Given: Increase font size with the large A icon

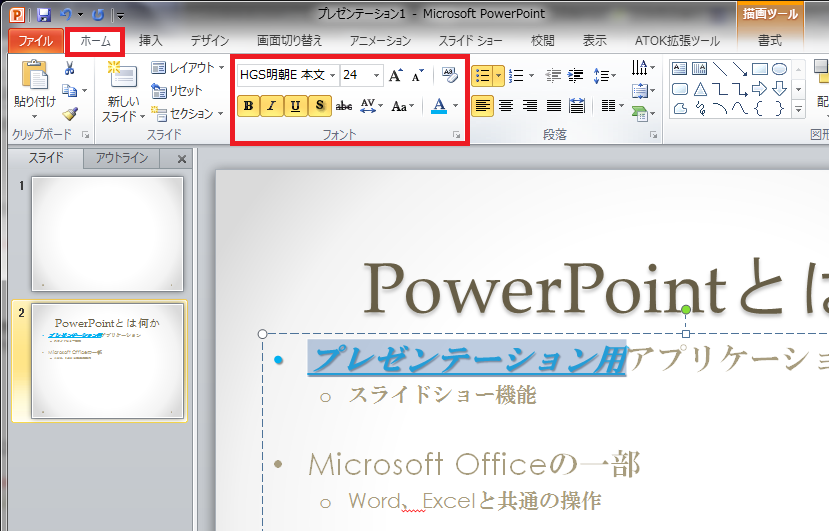Looking at the screenshot, I should pos(395,76).
